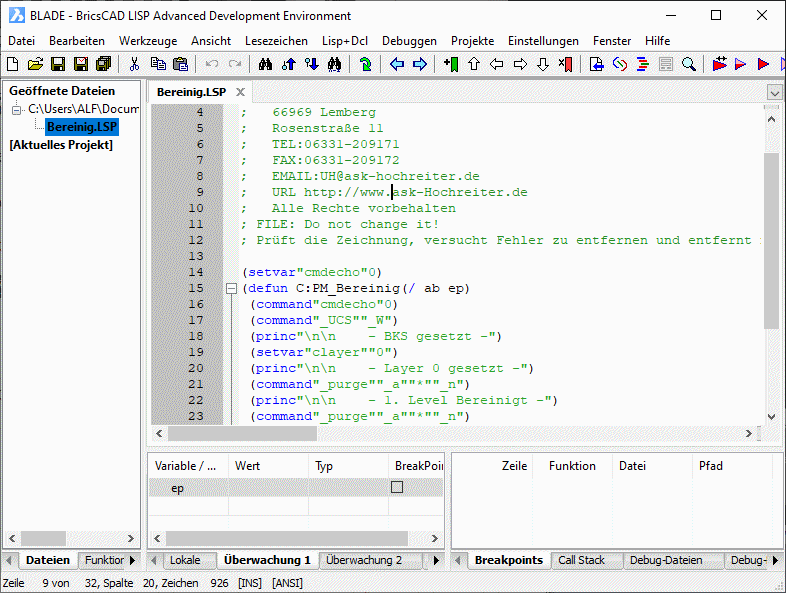Toggle BreakPoint checkbox for ep variable
The height and width of the screenshot is (593, 786).
point(397,487)
